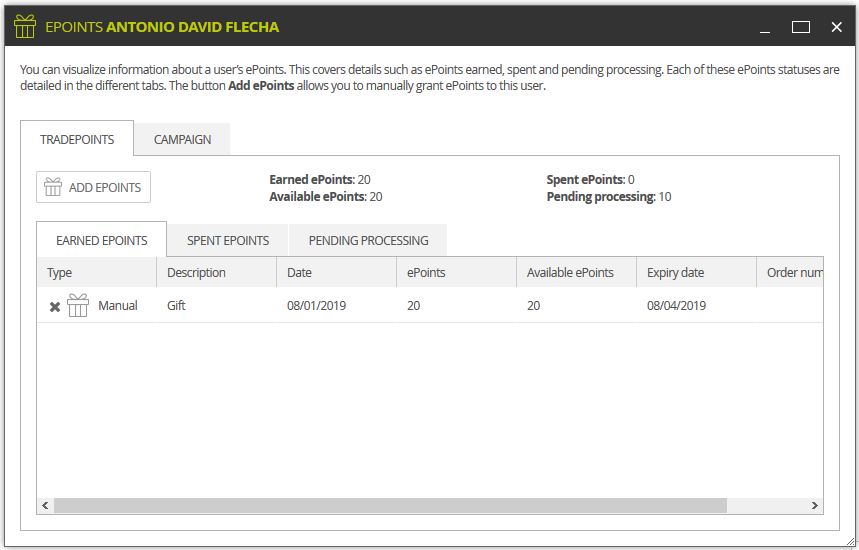Click the left scroll arrow of horizontal scrollbar

point(45,505)
